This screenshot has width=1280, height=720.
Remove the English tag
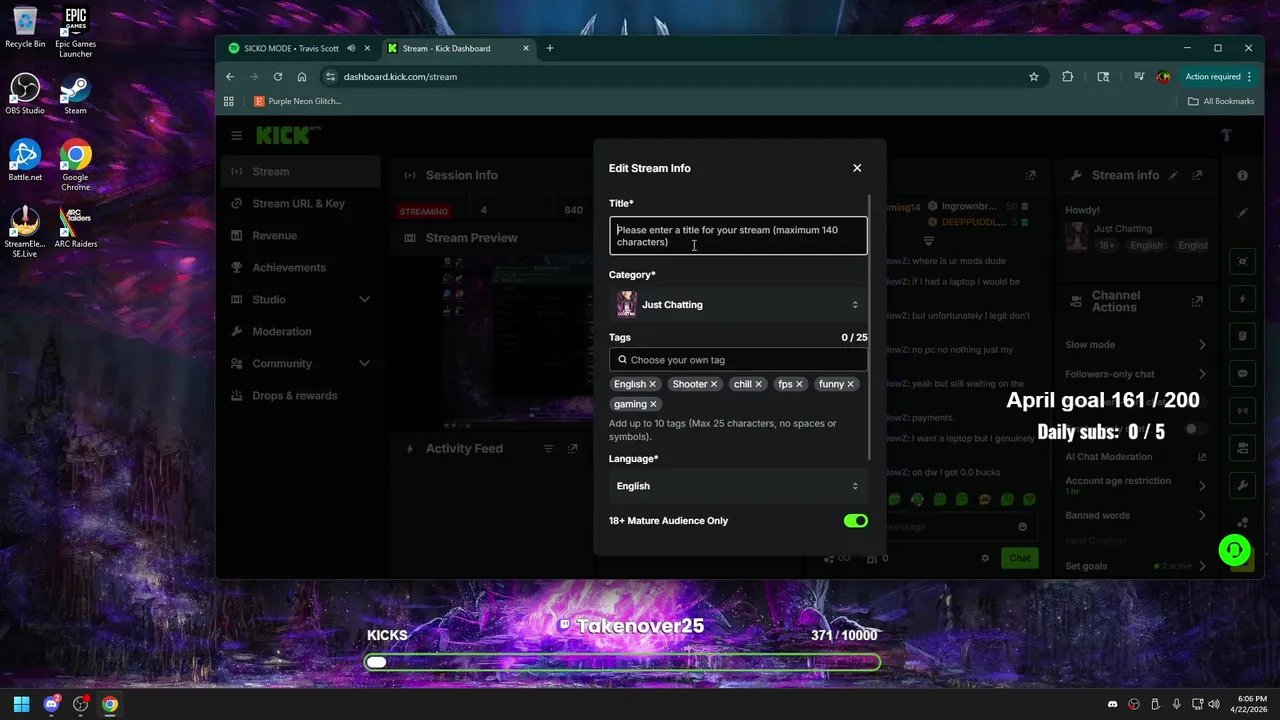click(x=653, y=384)
